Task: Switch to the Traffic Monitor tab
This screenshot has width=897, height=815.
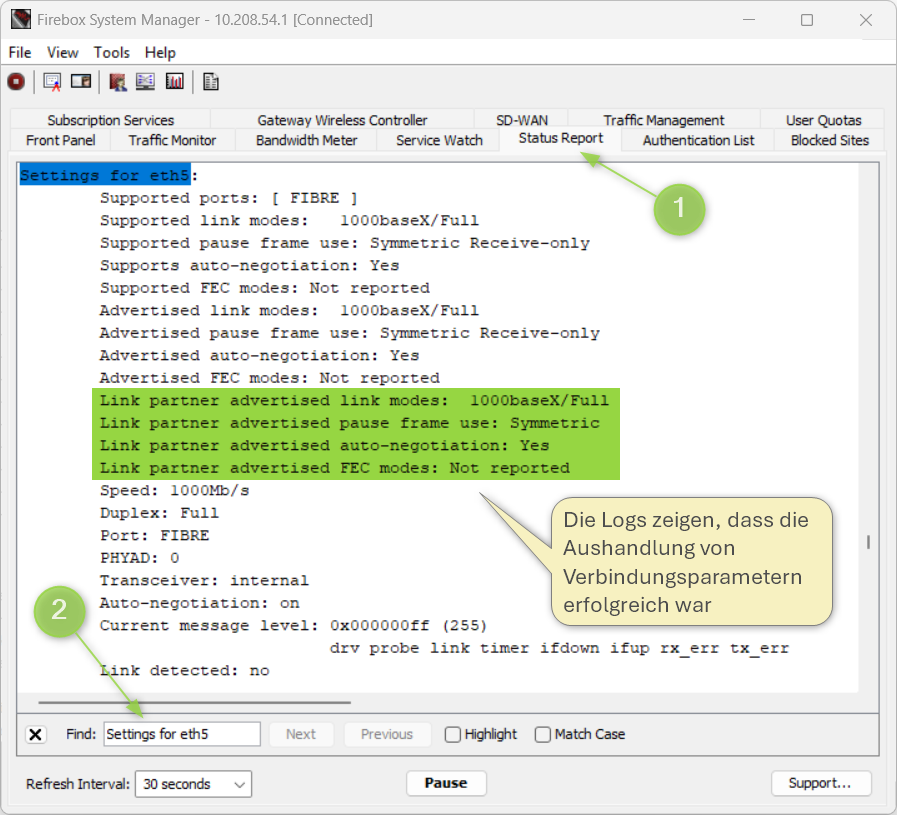Action: 172,141
